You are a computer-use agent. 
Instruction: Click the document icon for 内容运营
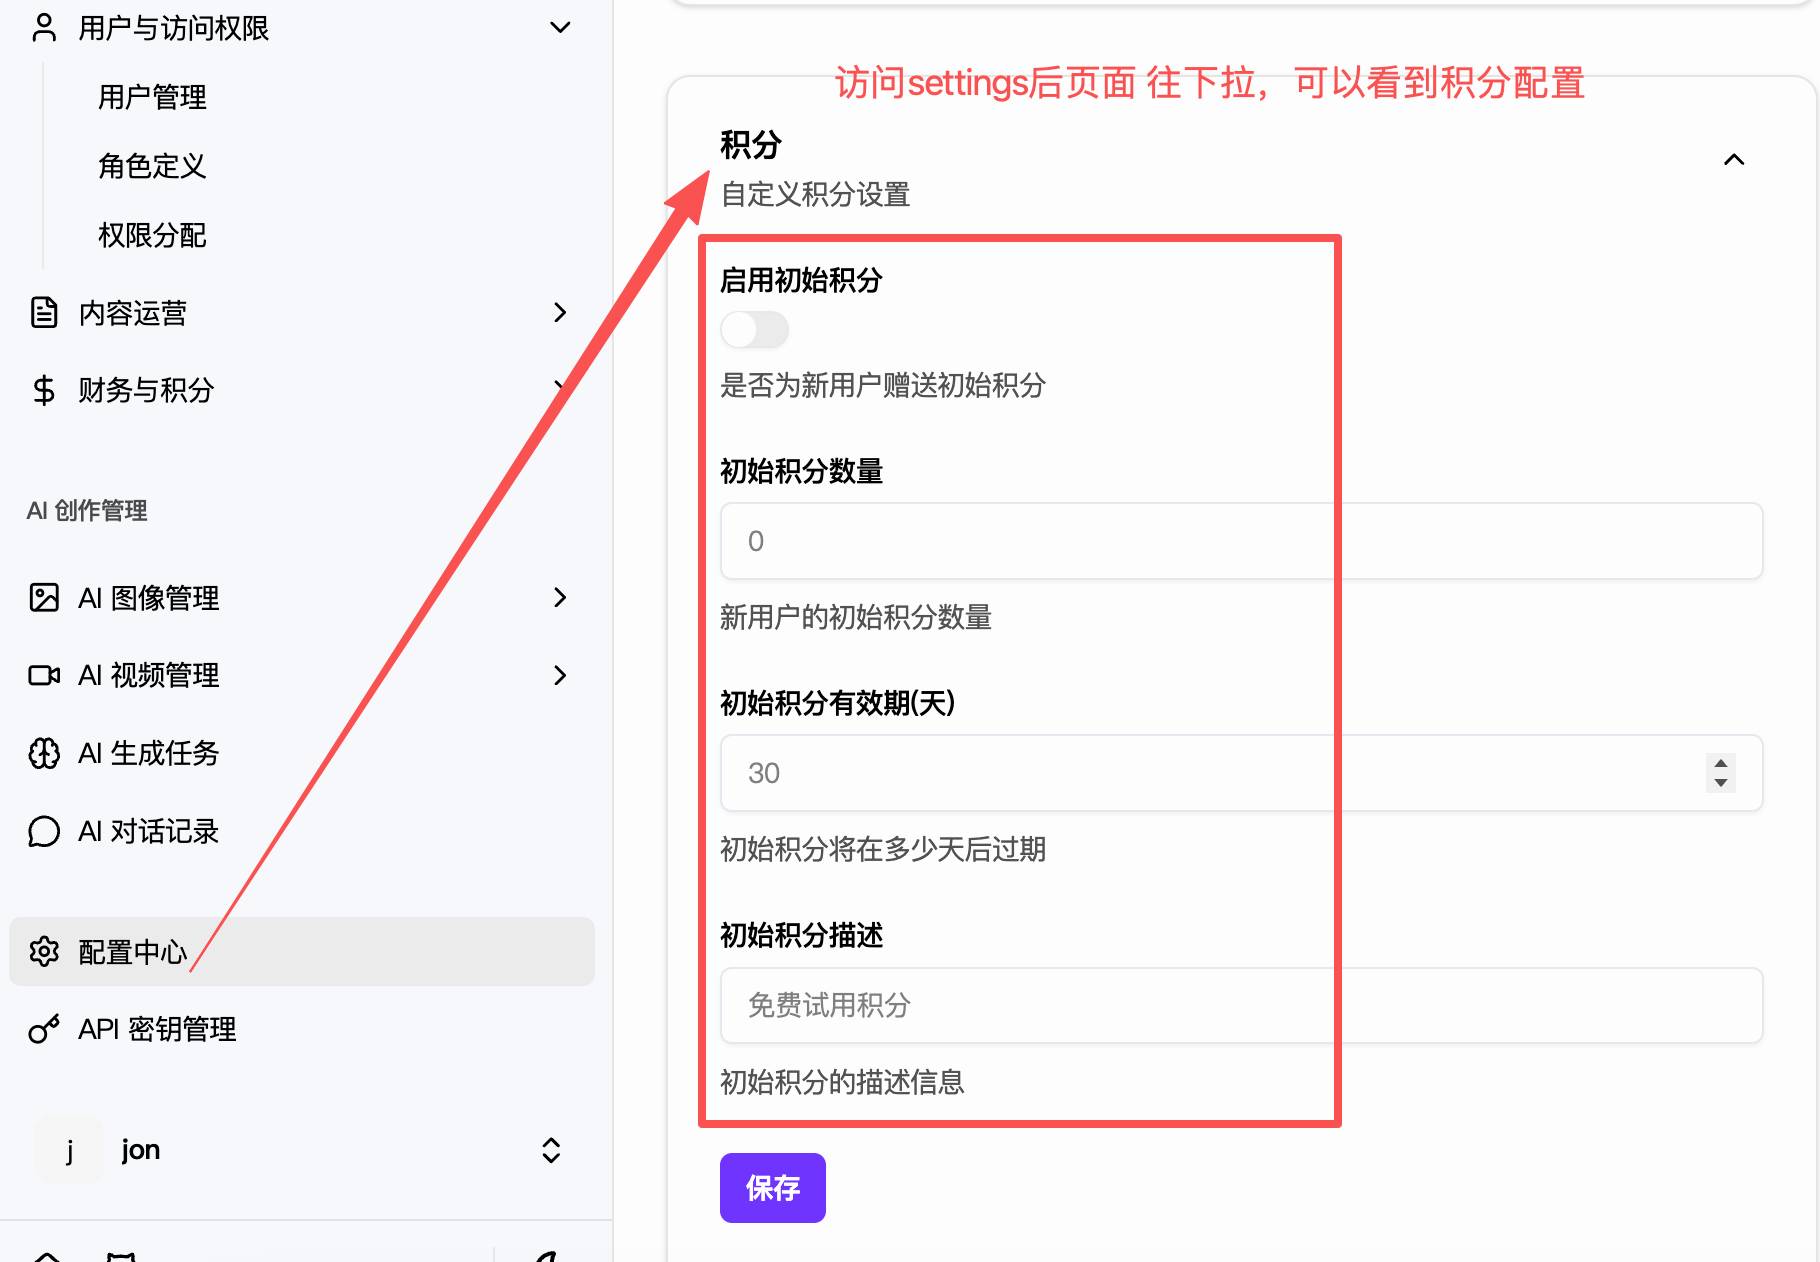44,313
